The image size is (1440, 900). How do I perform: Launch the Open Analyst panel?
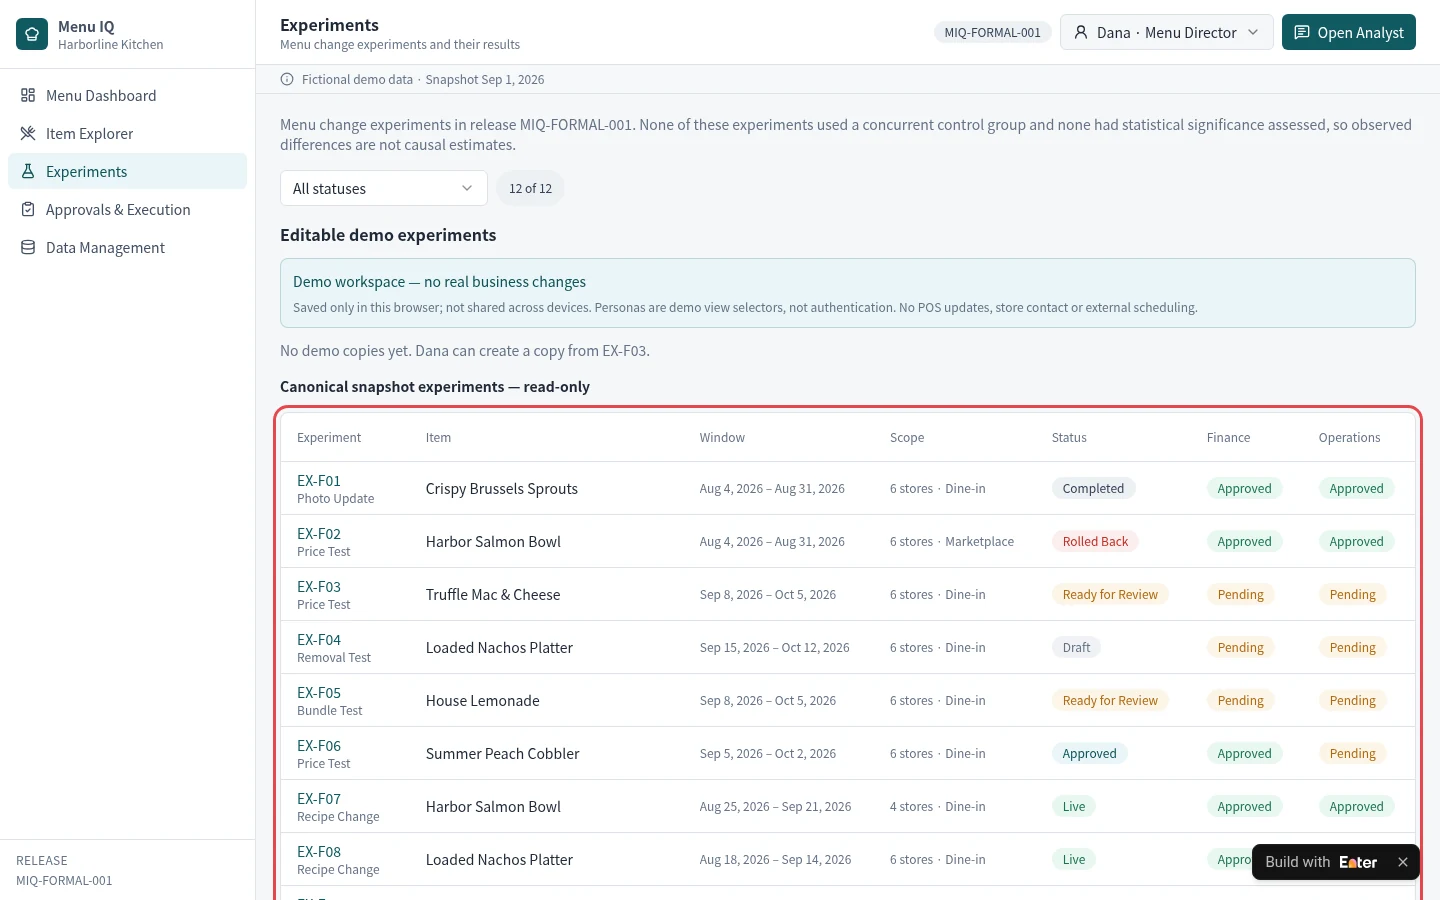1349,32
